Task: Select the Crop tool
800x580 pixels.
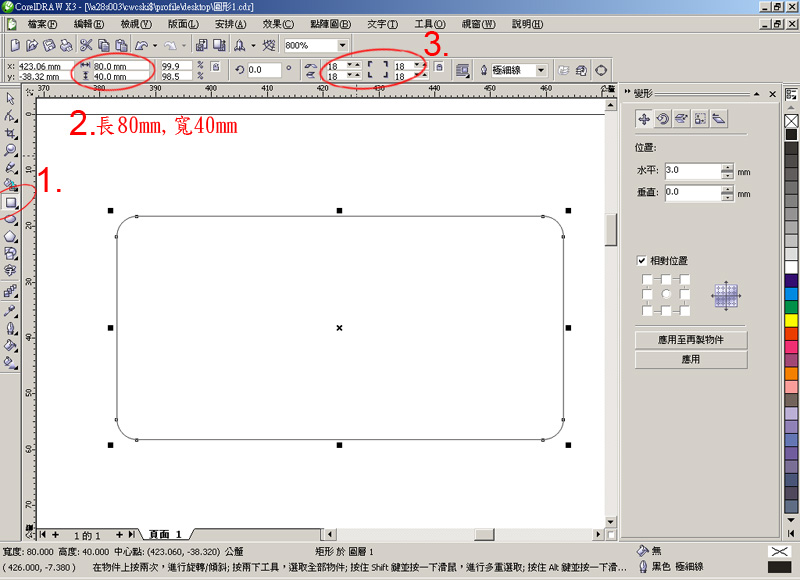Action: click(x=10, y=134)
